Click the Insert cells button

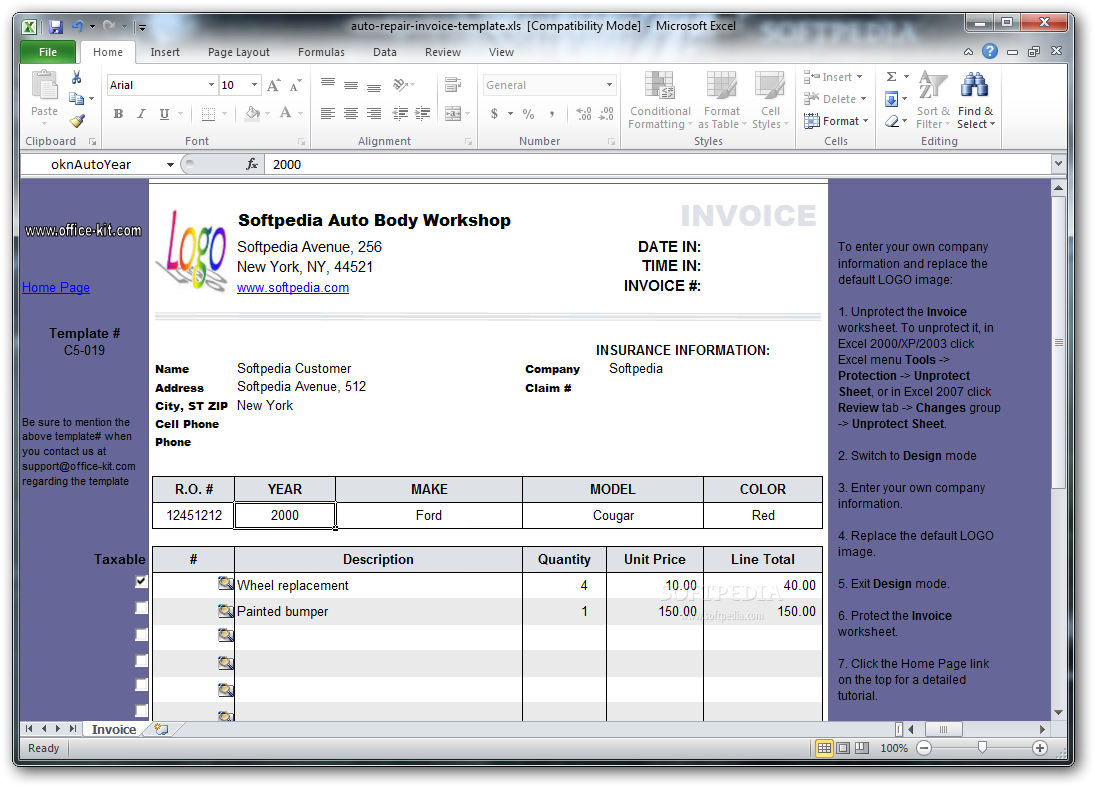(834, 77)
